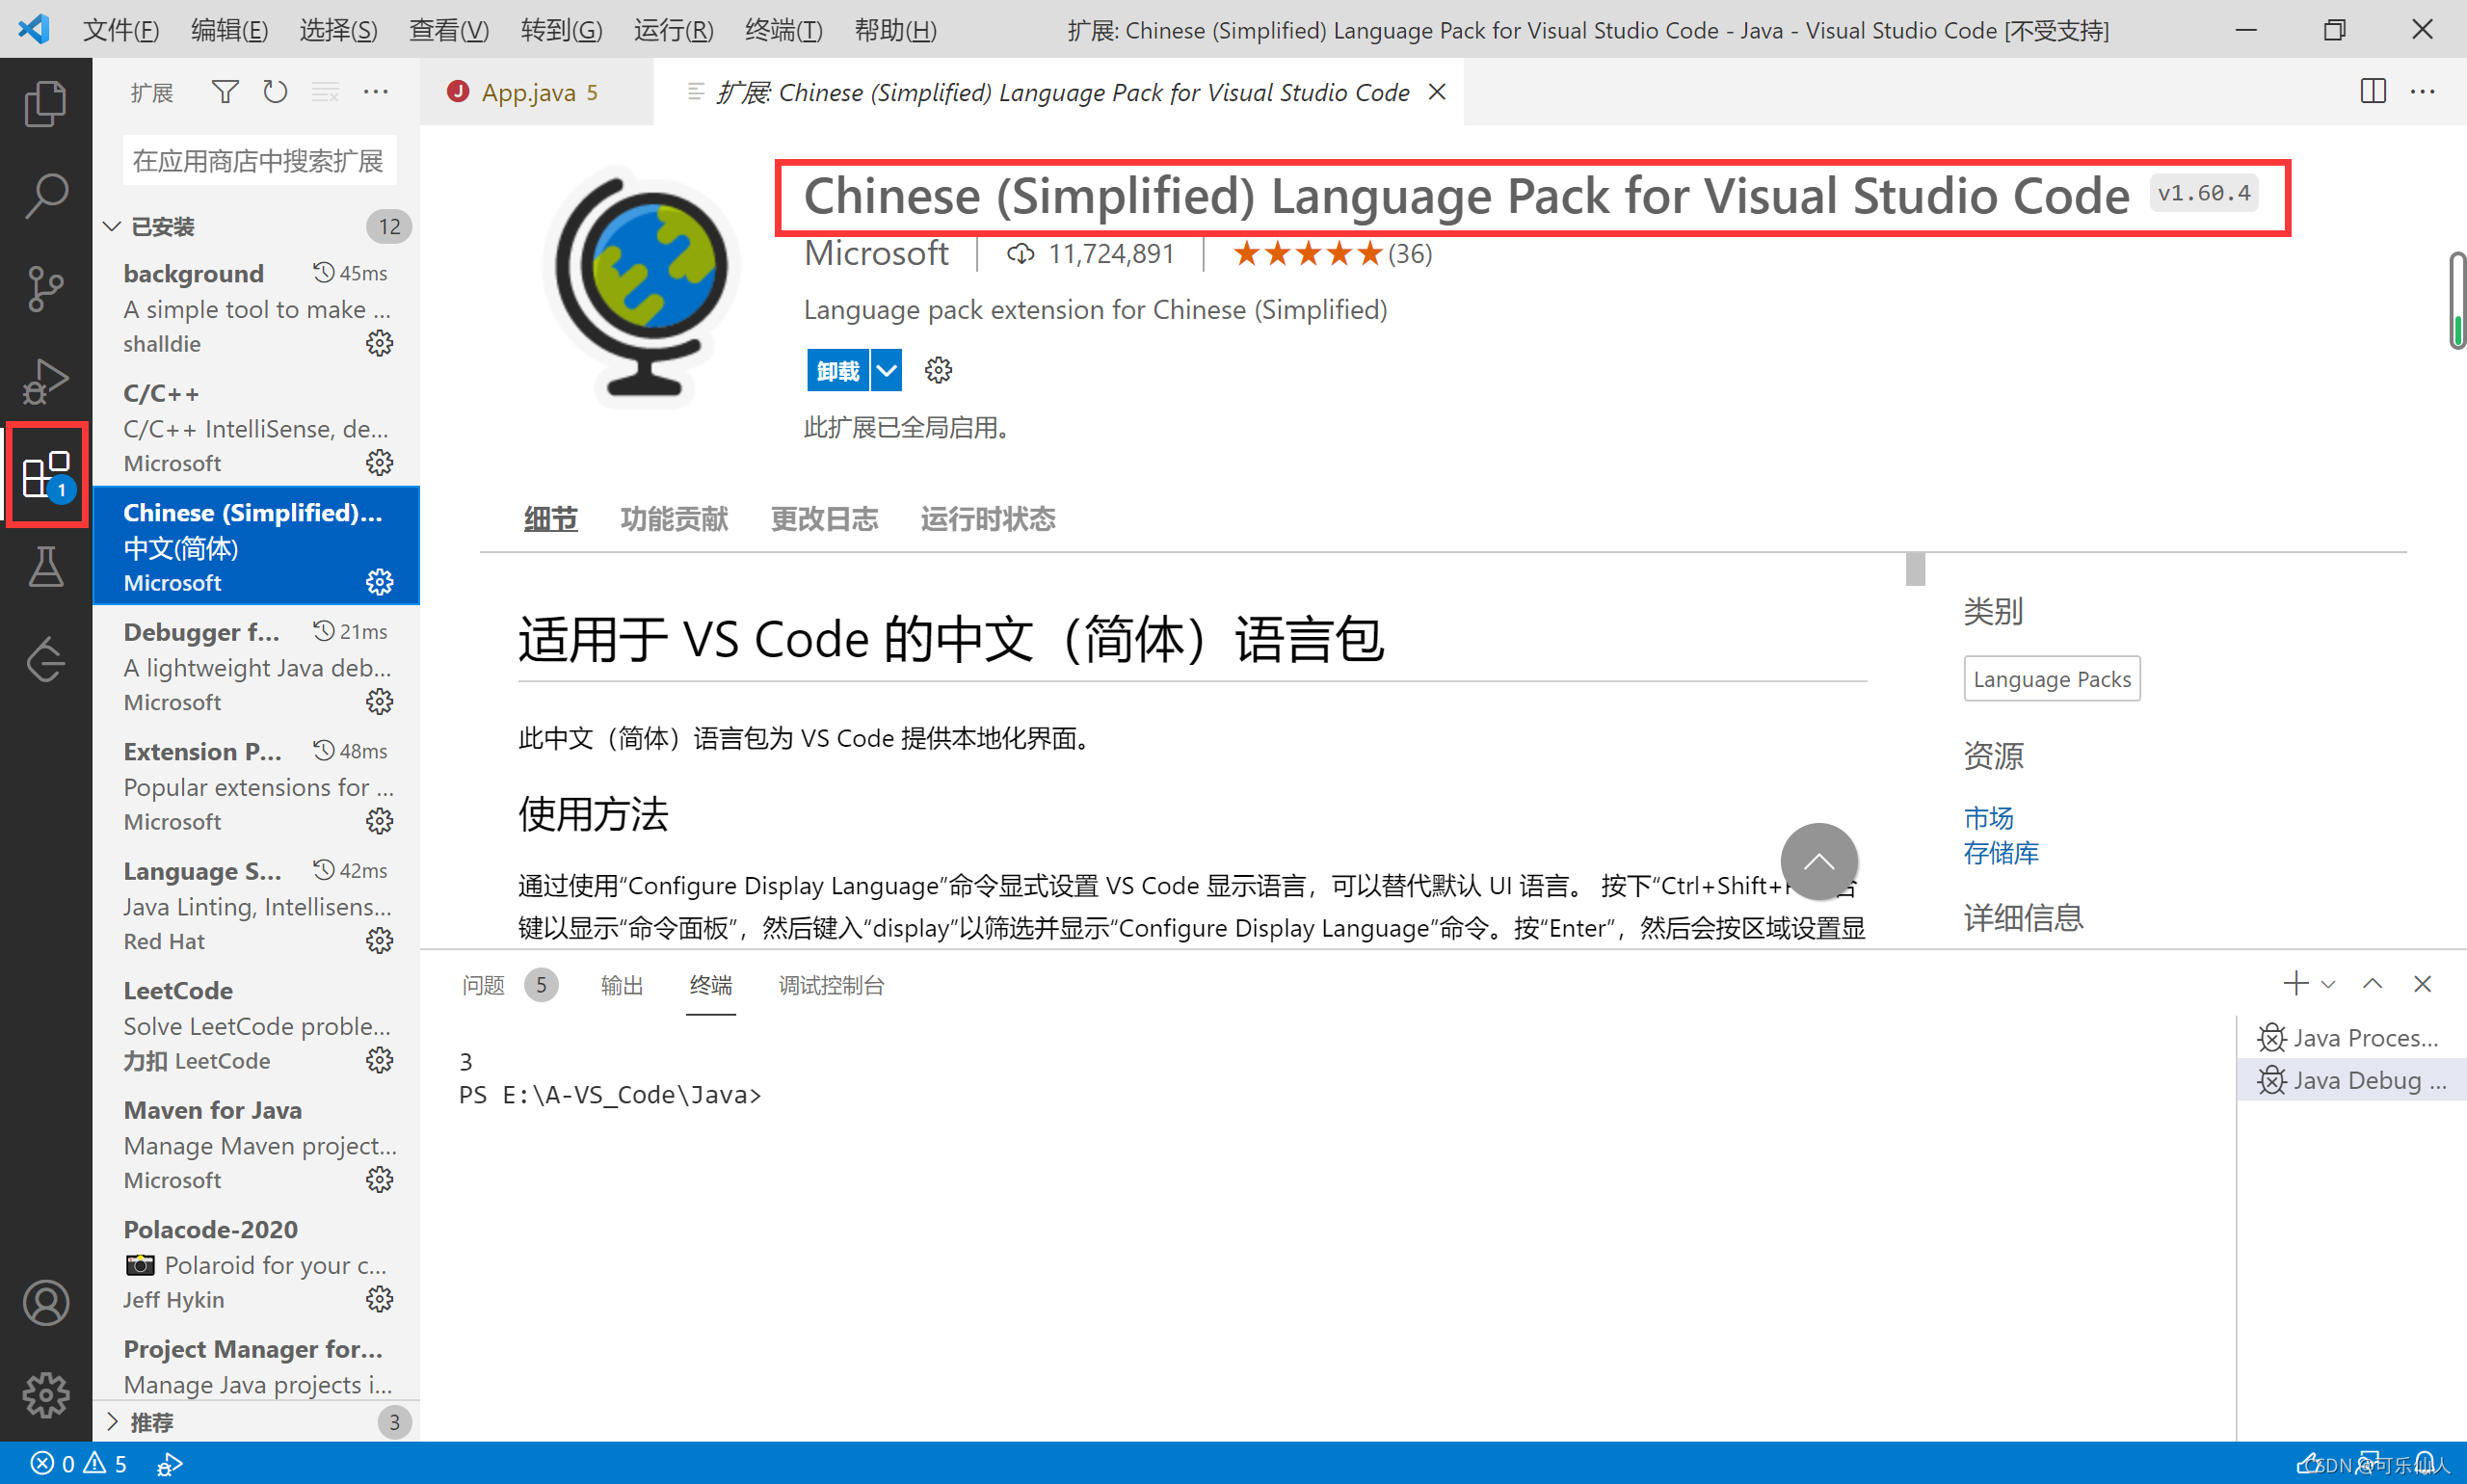Open editor more actions menu
This screenshot has height=1484, width=2467.
point(2423,92)
